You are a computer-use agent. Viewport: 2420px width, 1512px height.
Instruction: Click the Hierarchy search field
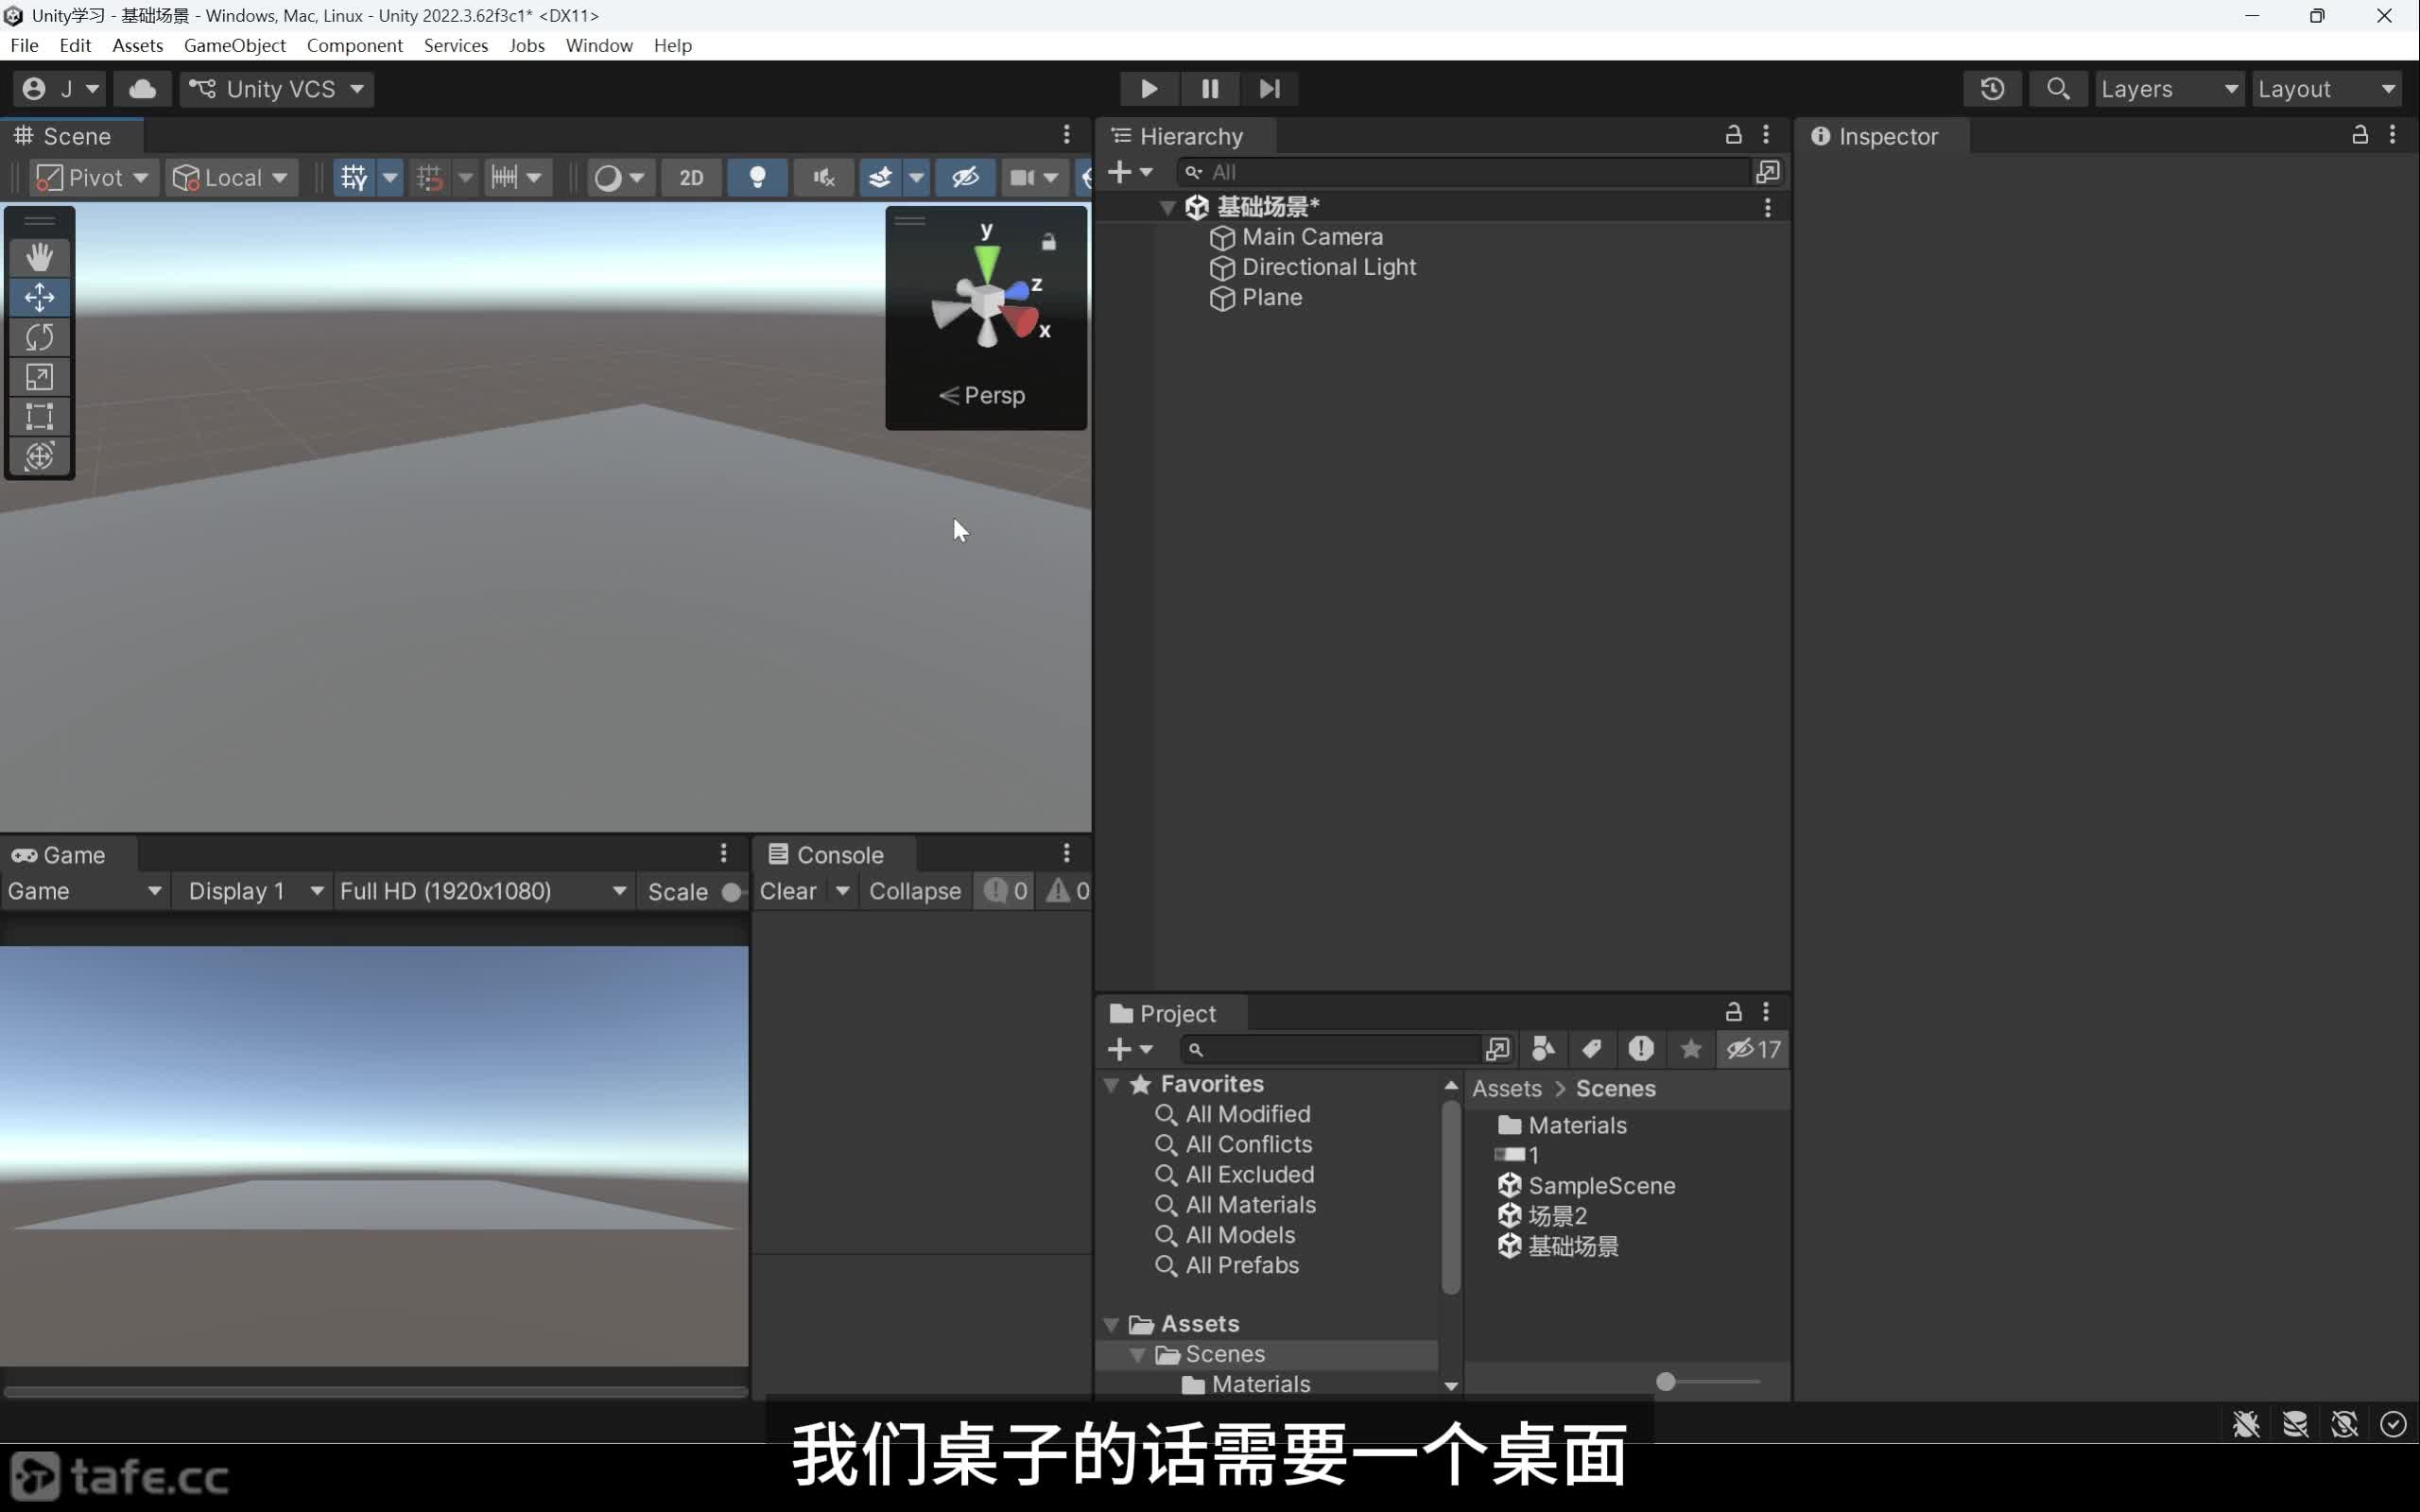(x=1464, y=172)
